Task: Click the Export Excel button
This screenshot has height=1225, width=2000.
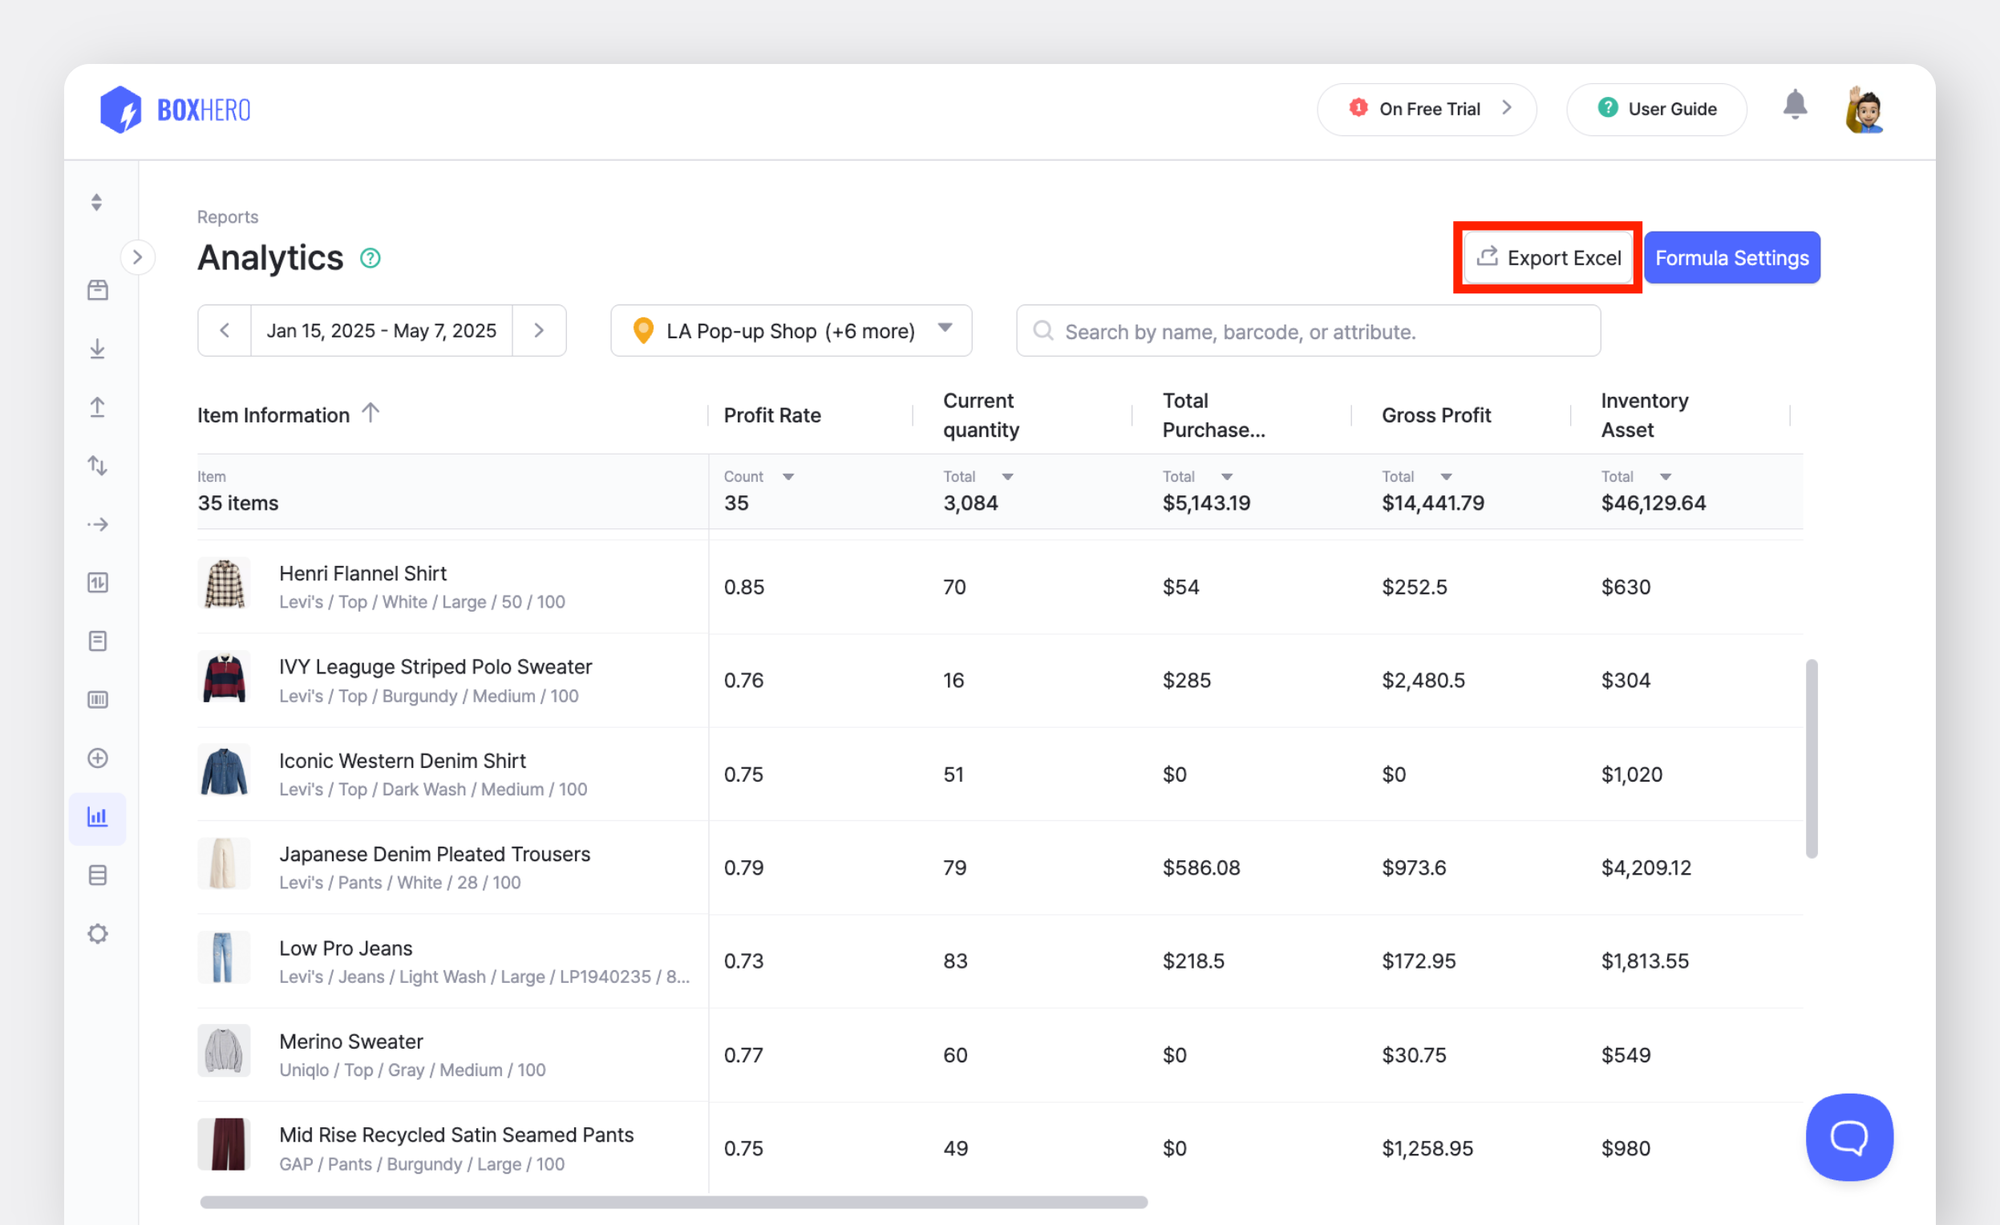Action: click(1548, 258)
